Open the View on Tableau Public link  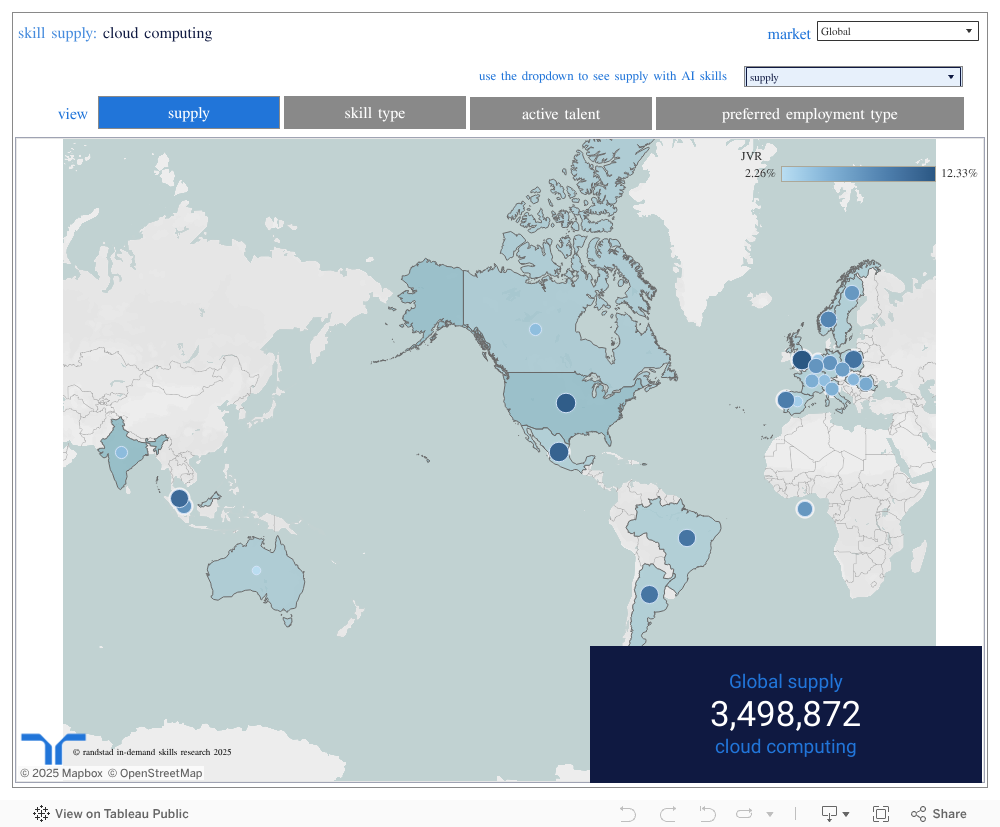click(x=120, y=813)
